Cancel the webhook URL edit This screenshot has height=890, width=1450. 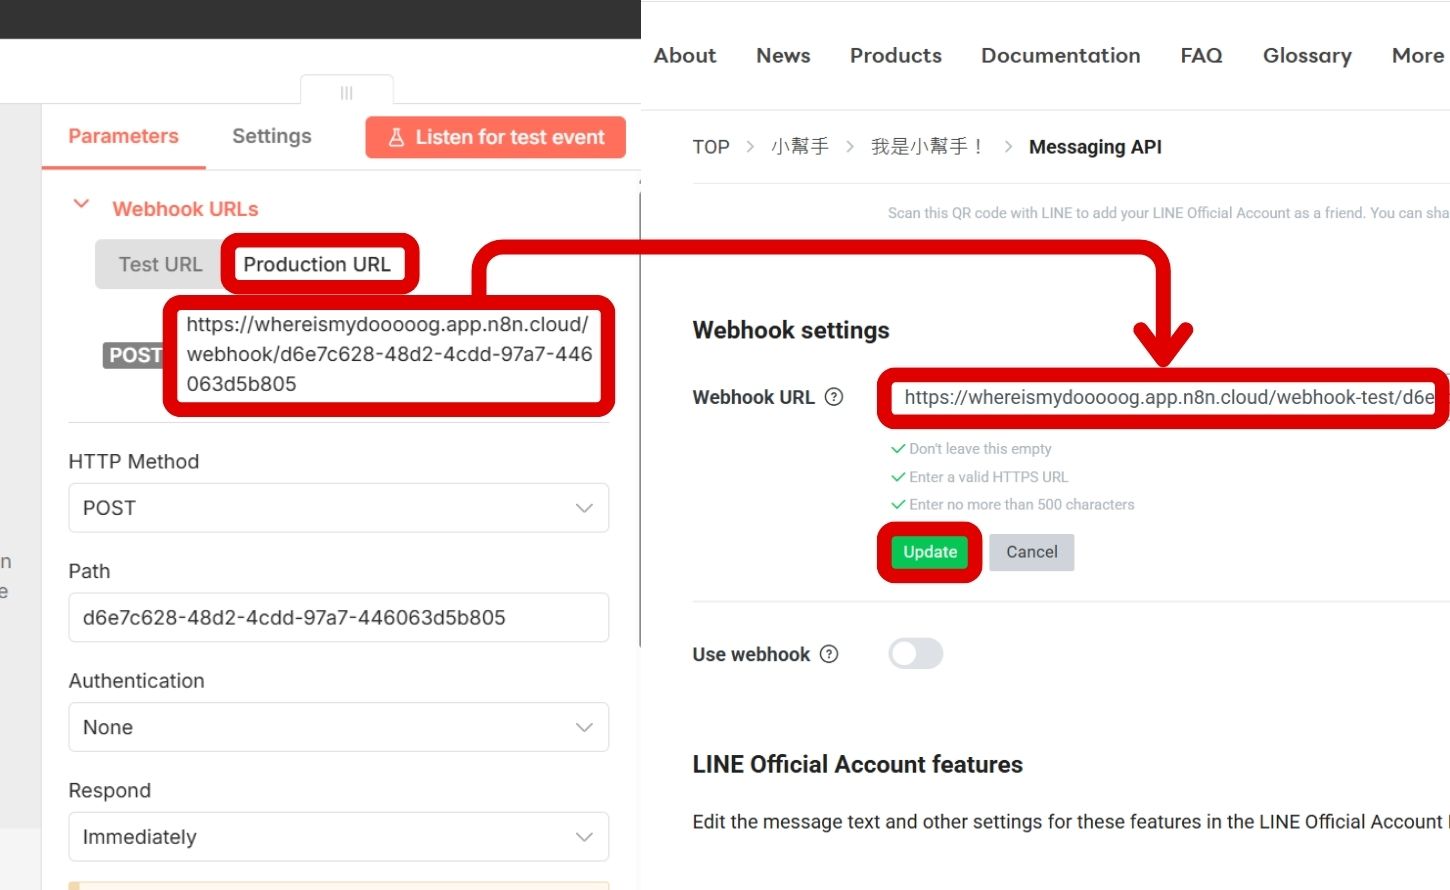coord(1031,552)
